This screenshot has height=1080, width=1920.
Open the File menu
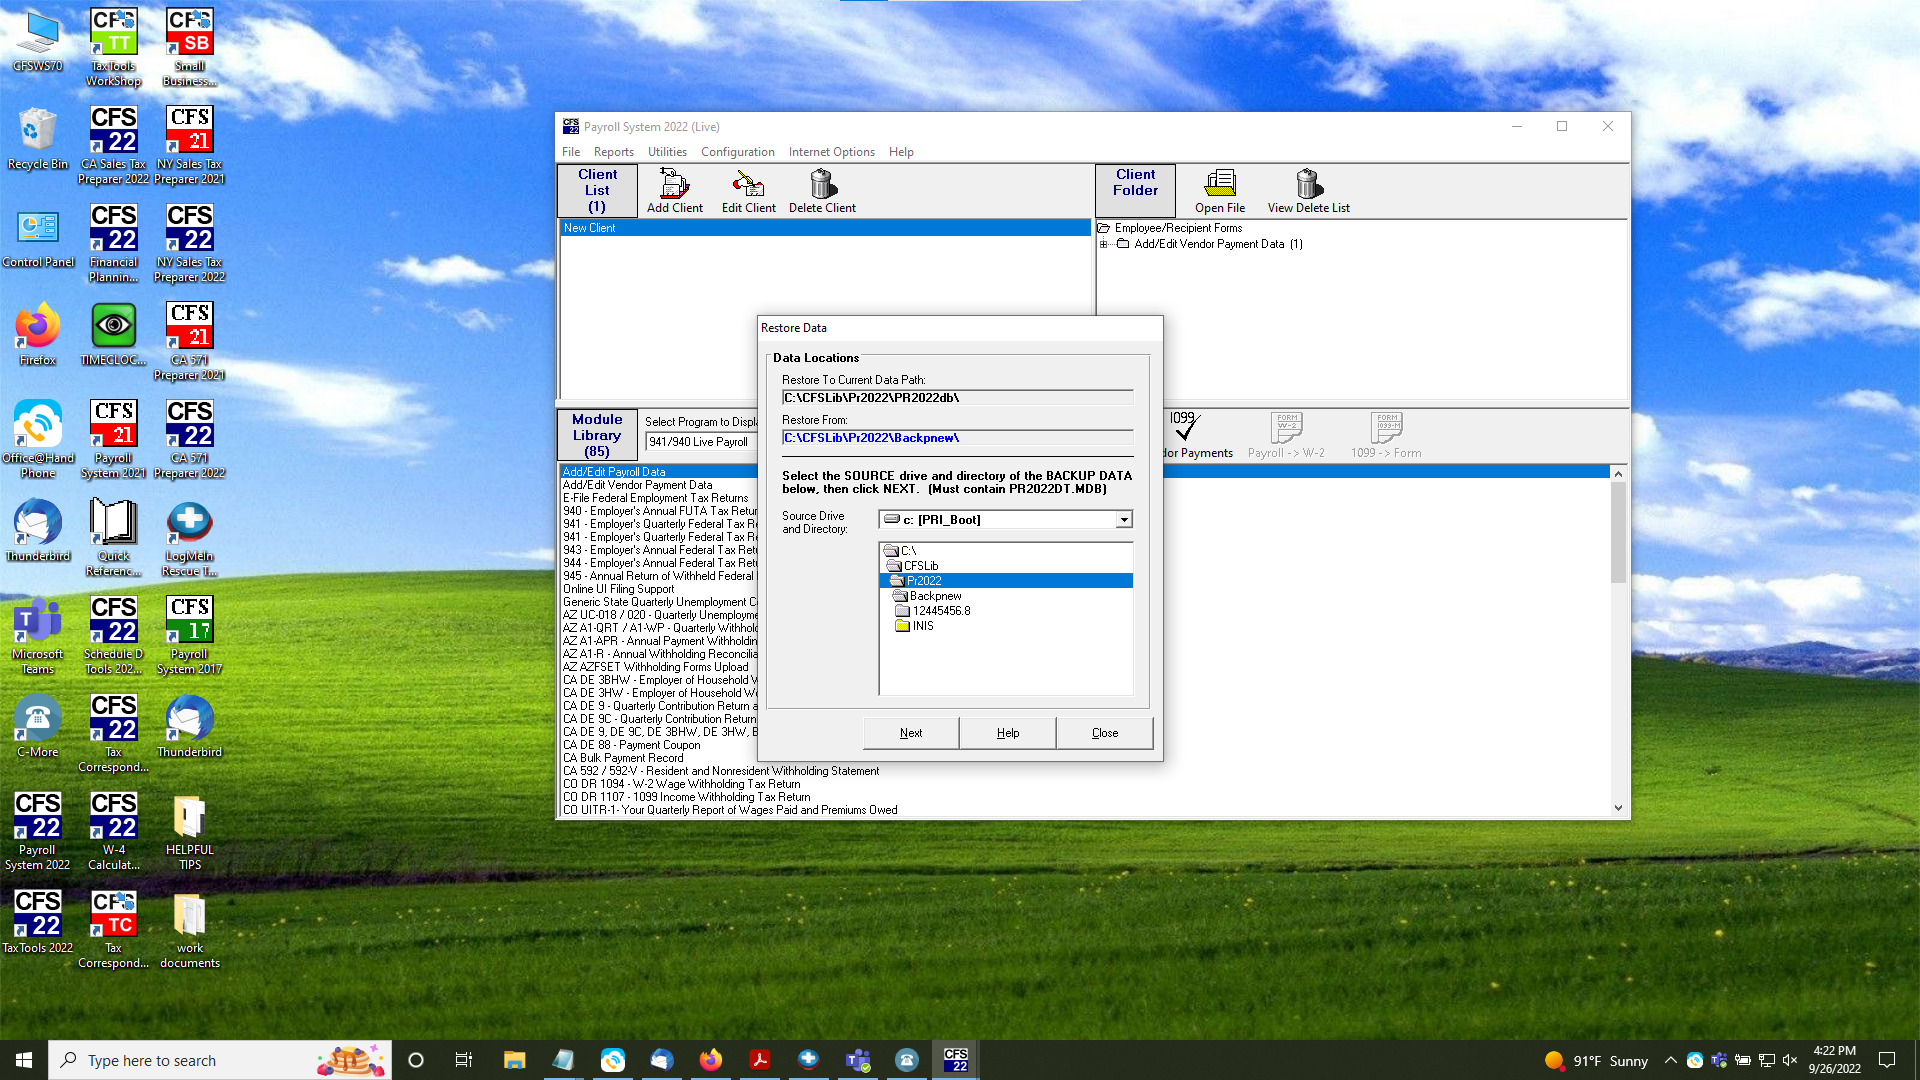571,152
